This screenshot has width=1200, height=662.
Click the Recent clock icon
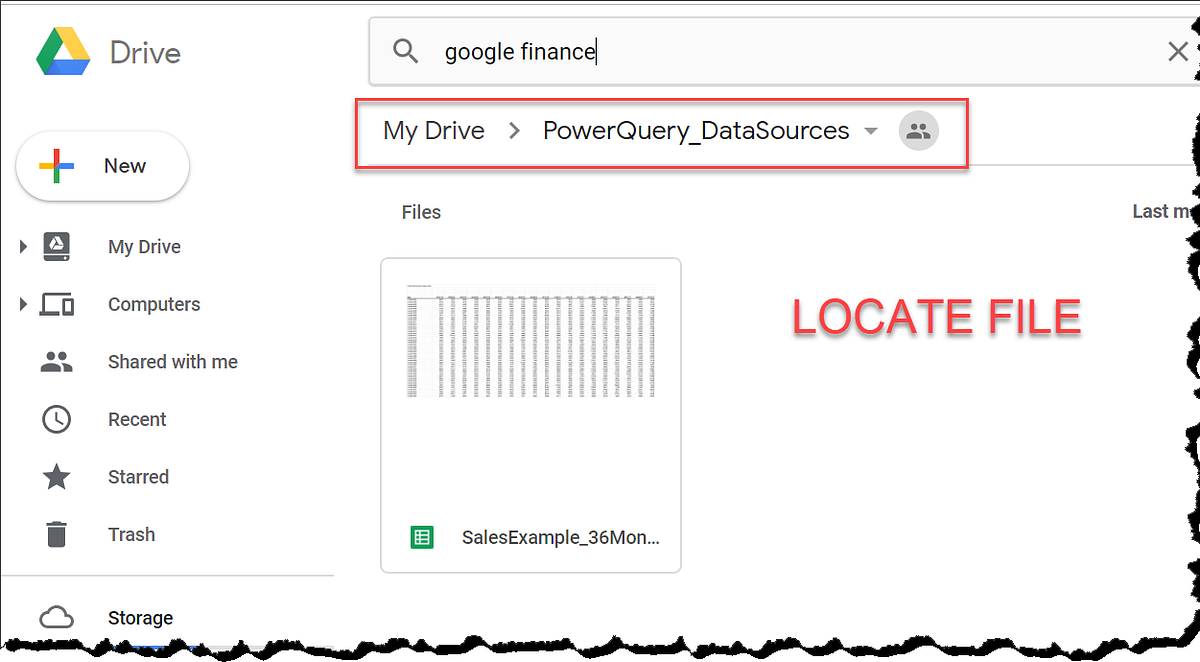56,419
